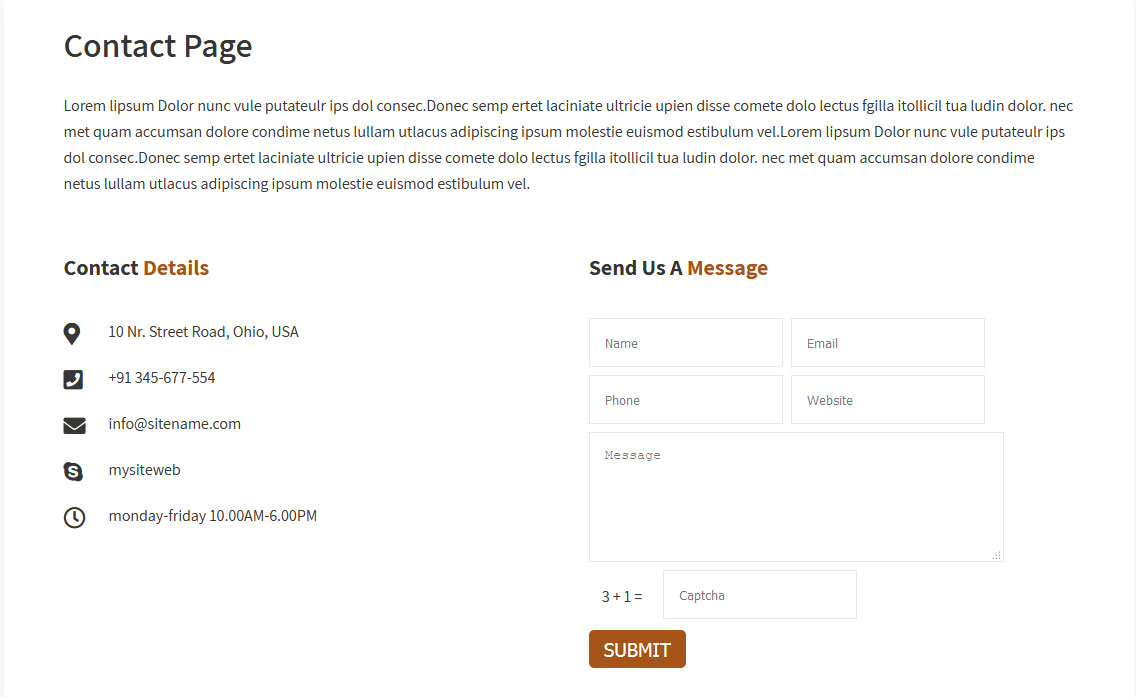Viewport: 1136px width, 697px height.
Task: Grab the Message box resize handle
Action: [x=997, y=555]
